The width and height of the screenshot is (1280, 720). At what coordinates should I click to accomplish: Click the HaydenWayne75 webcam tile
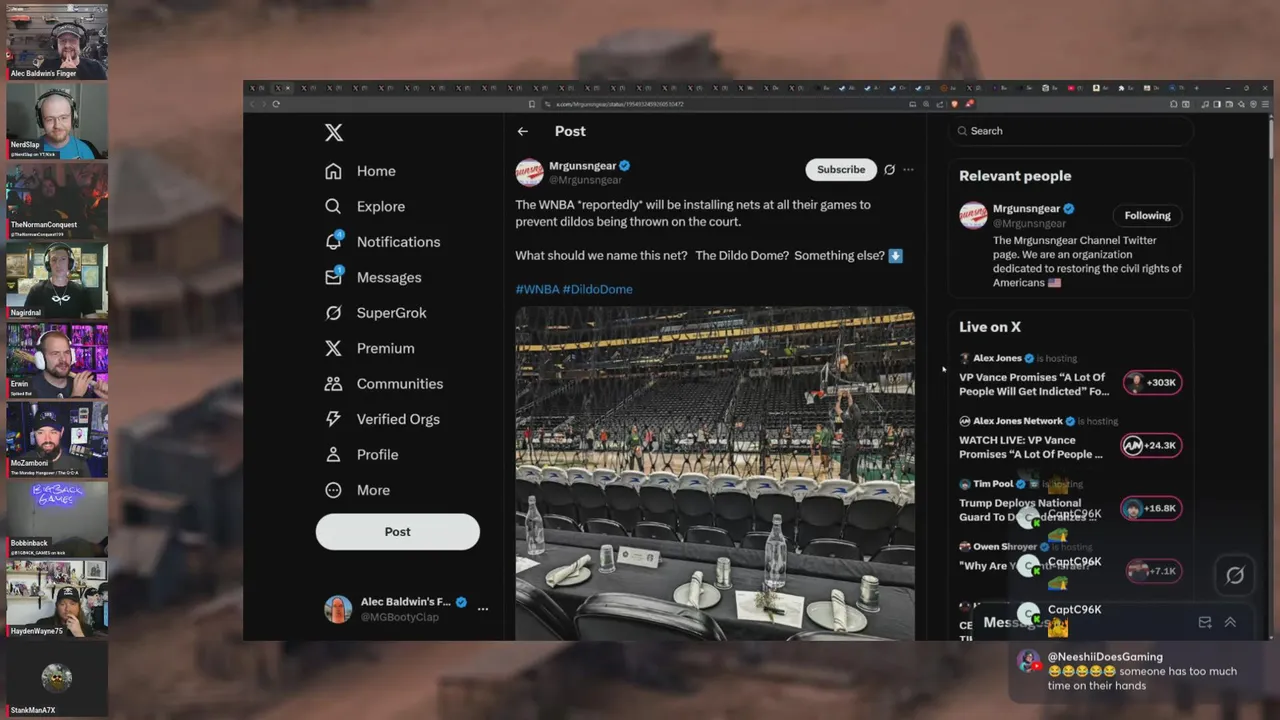pyautogui.click(x=57, y=601)
